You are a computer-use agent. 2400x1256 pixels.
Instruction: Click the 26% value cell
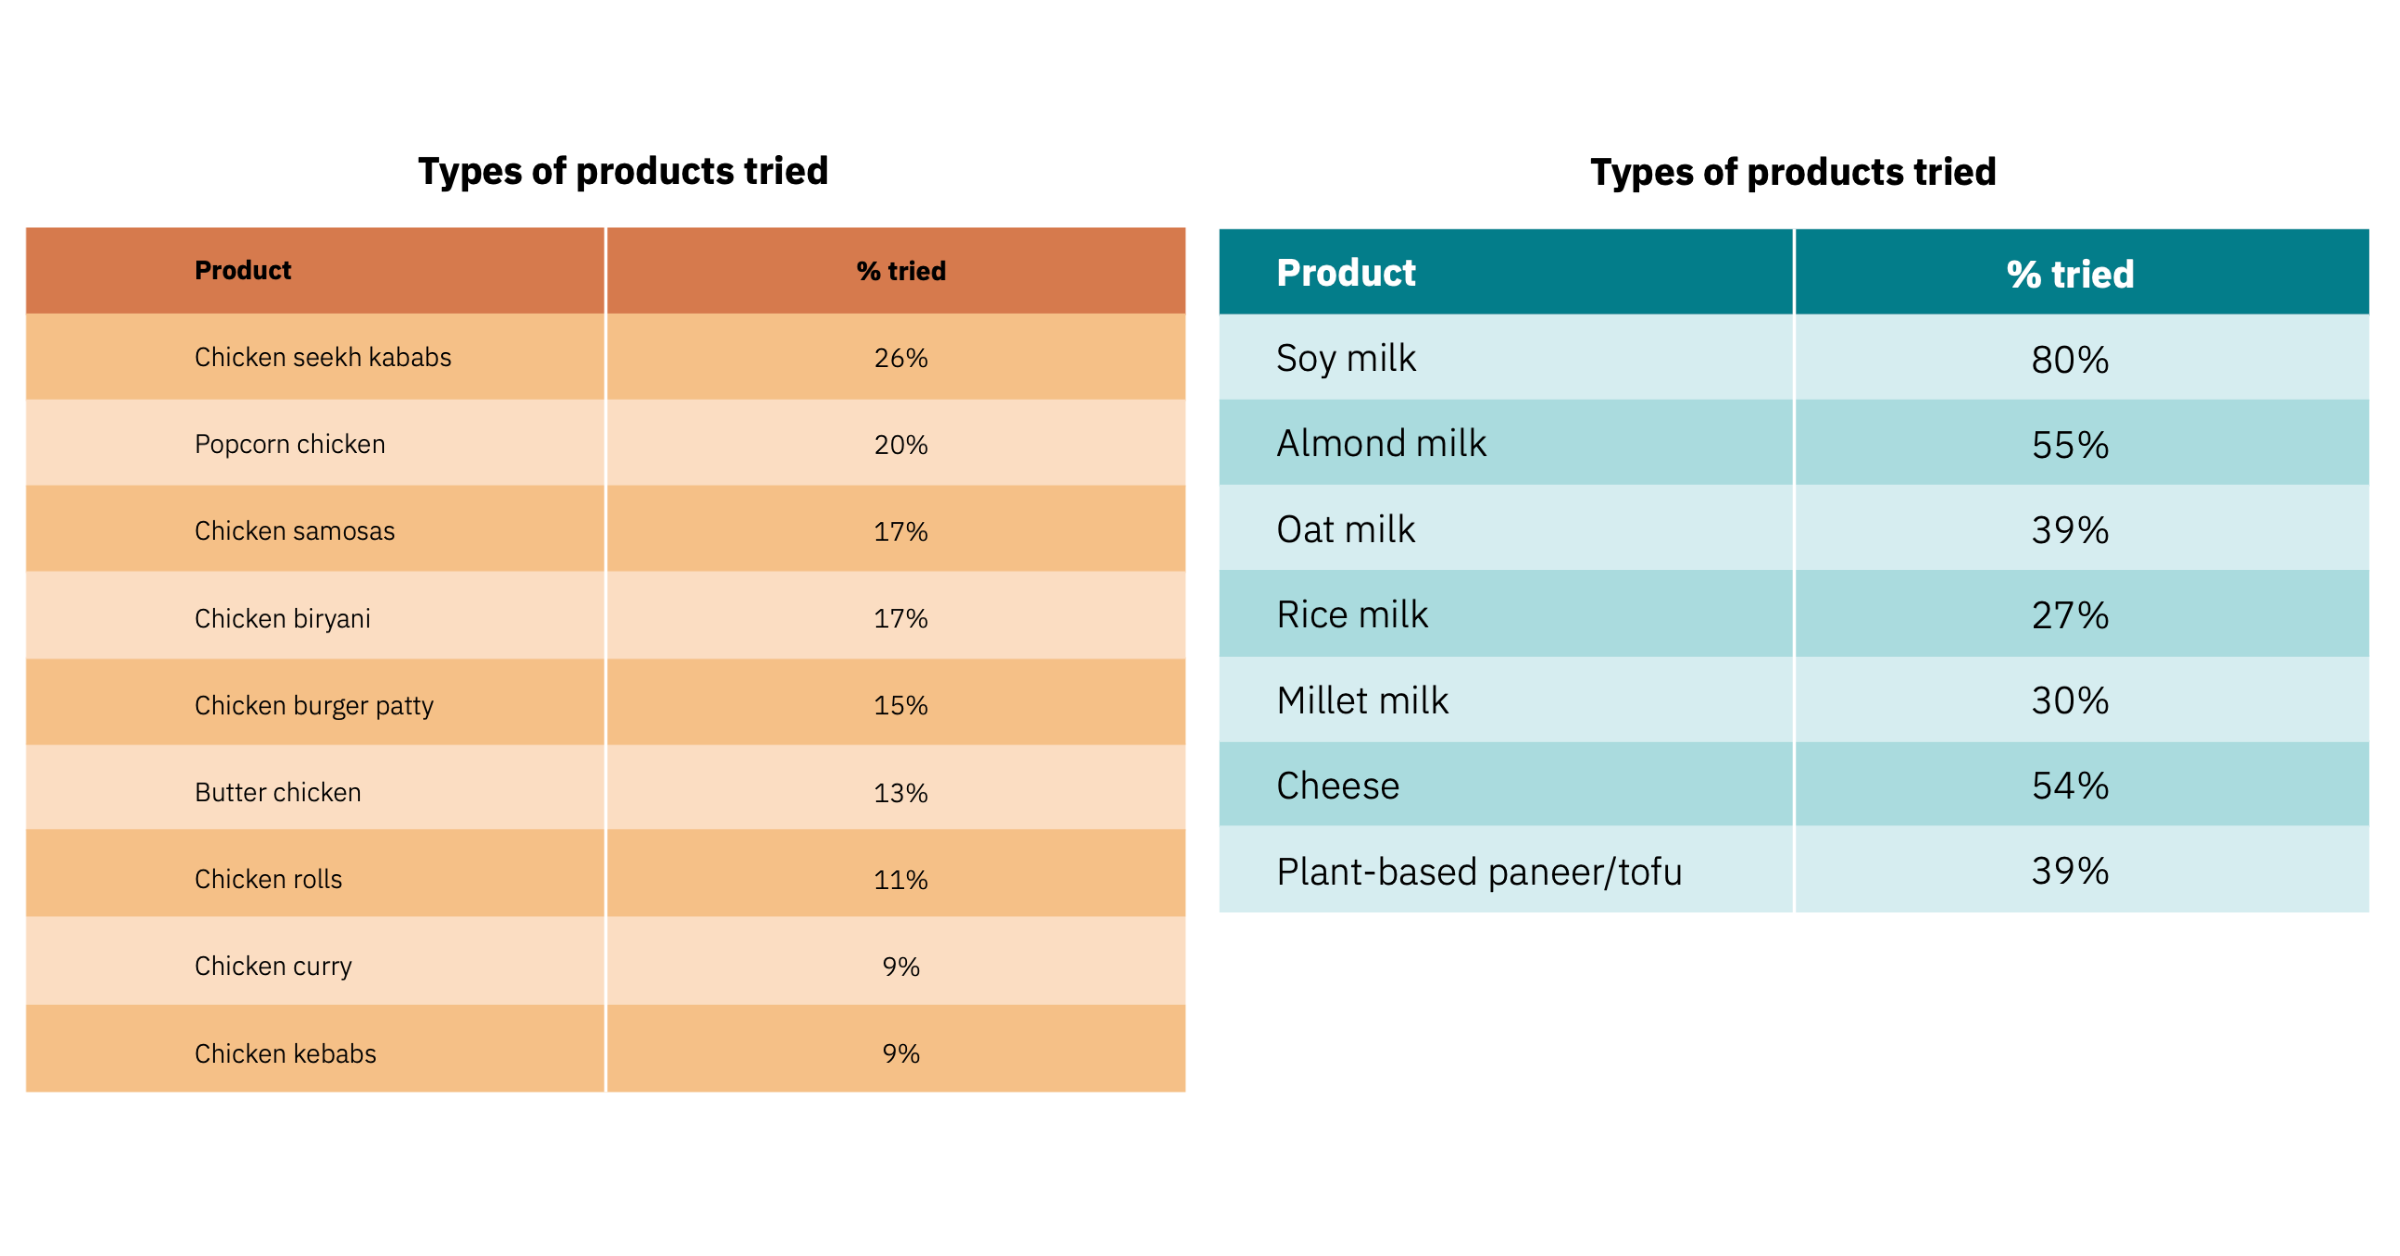(900, 358)
